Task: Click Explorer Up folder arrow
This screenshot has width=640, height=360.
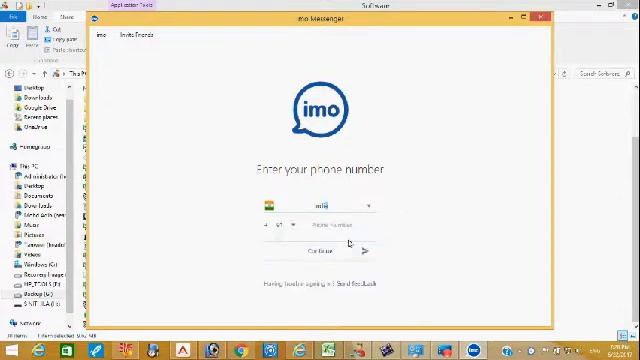Action: tap(44, 74)
